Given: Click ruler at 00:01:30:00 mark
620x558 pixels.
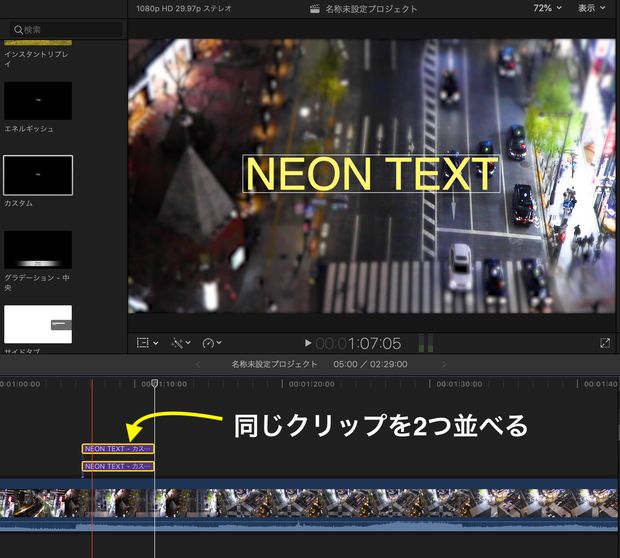Looking at the screenshot, I should click(x=459, y=384).
